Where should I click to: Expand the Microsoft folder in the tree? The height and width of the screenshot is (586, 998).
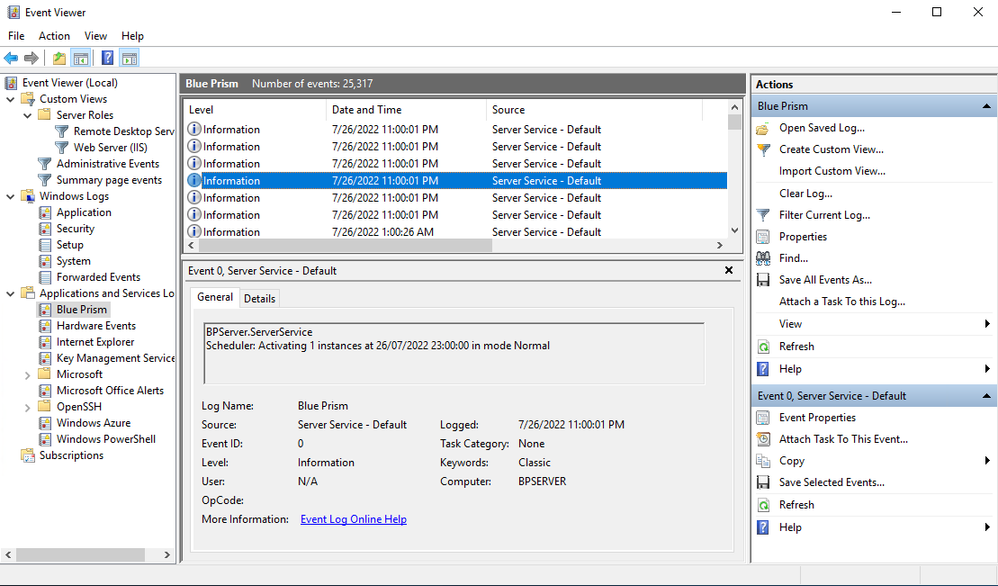click(28, 374)
